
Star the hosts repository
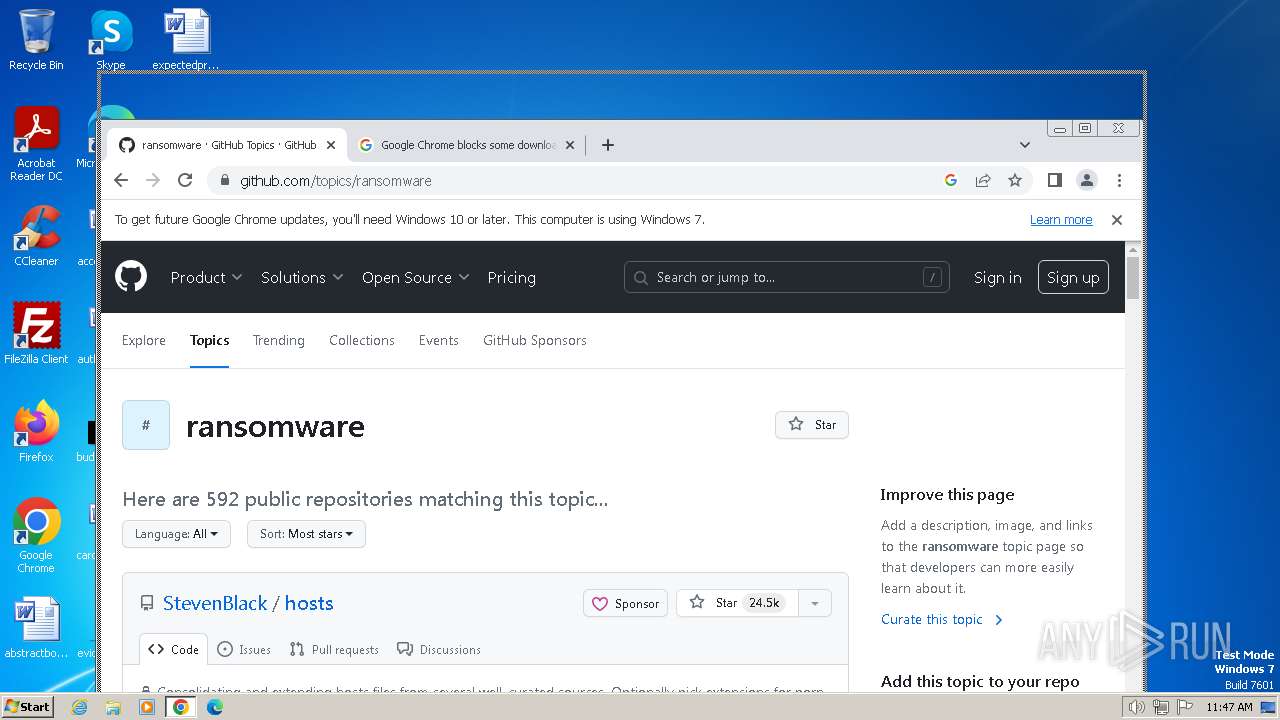(x=737, y=603)
